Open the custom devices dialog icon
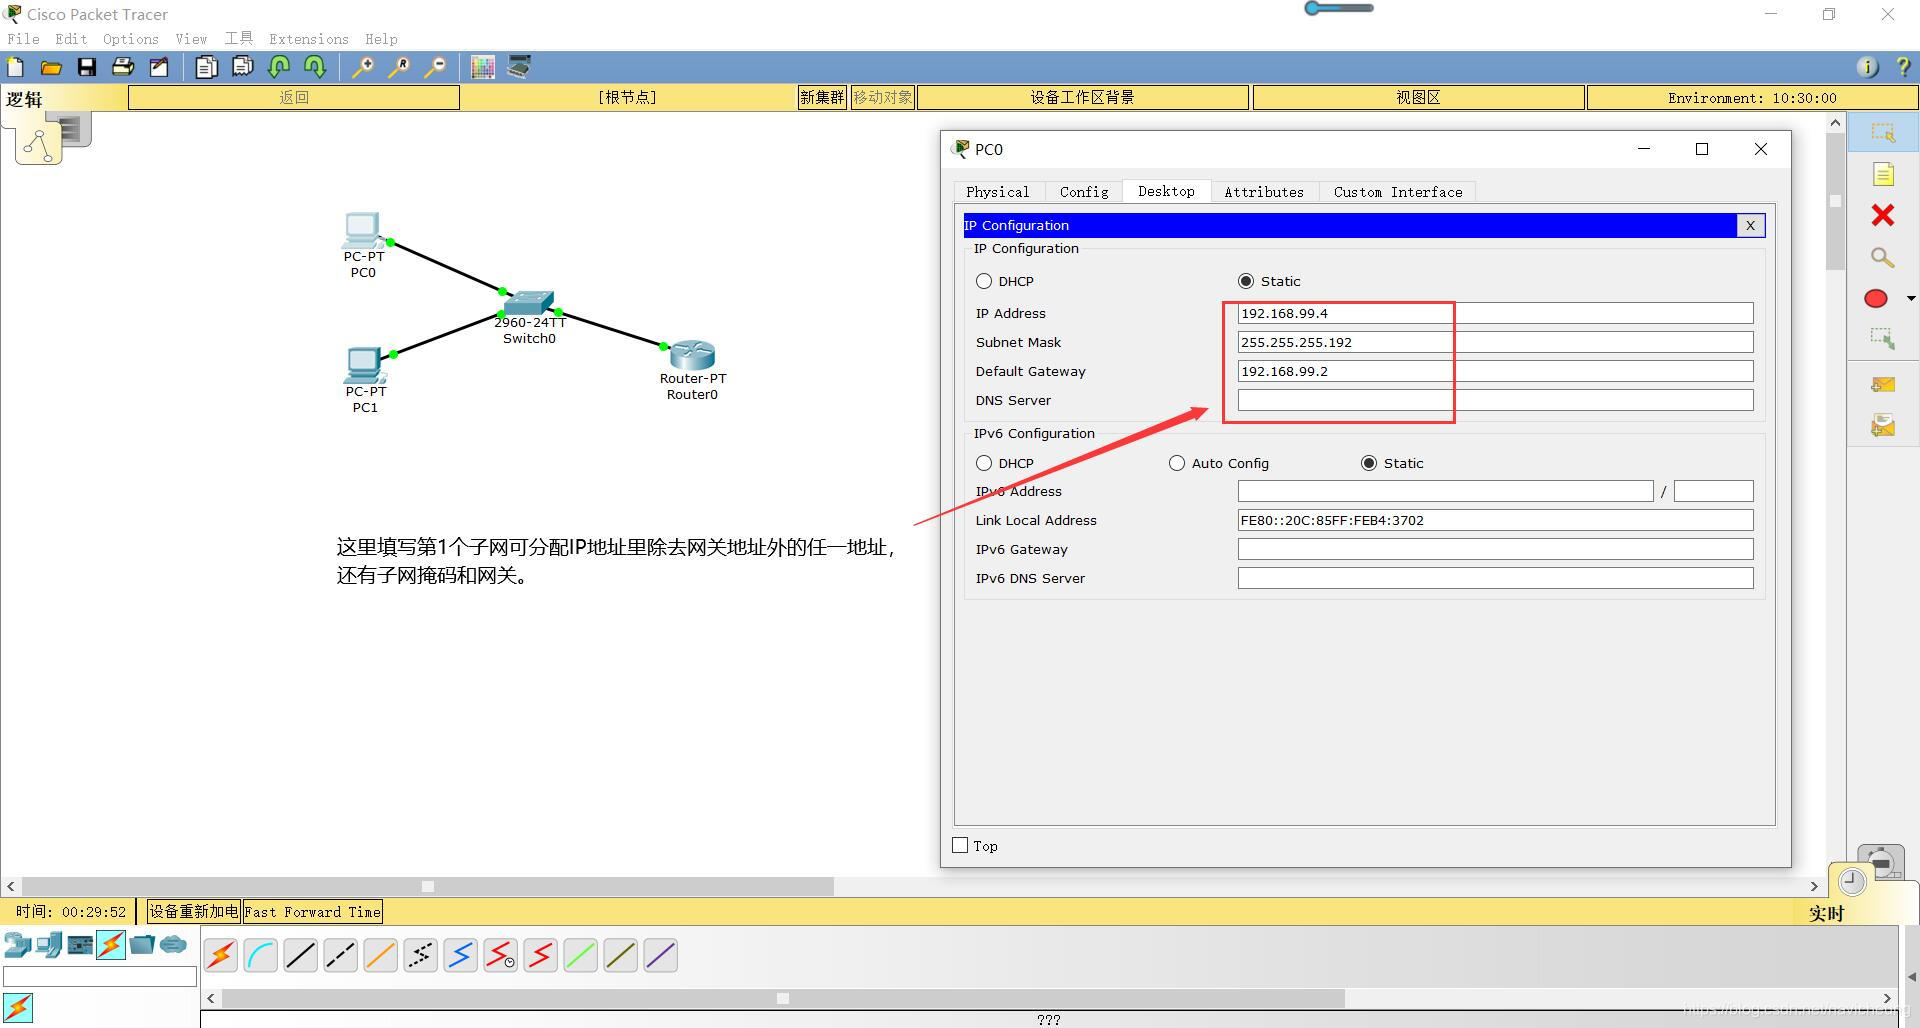This screenshot has width=1920, height=1028. point(519,67)
